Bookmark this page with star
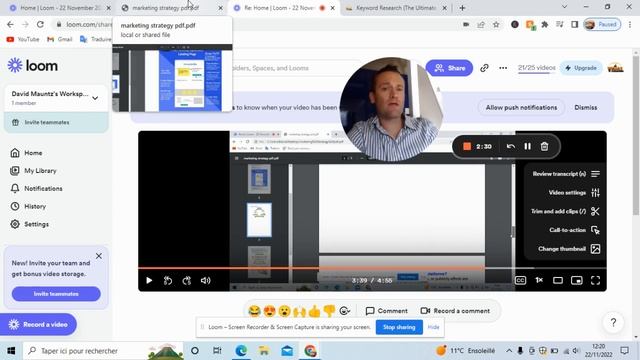Viewport: 640px width, 360px height. [x=496, y=24]
